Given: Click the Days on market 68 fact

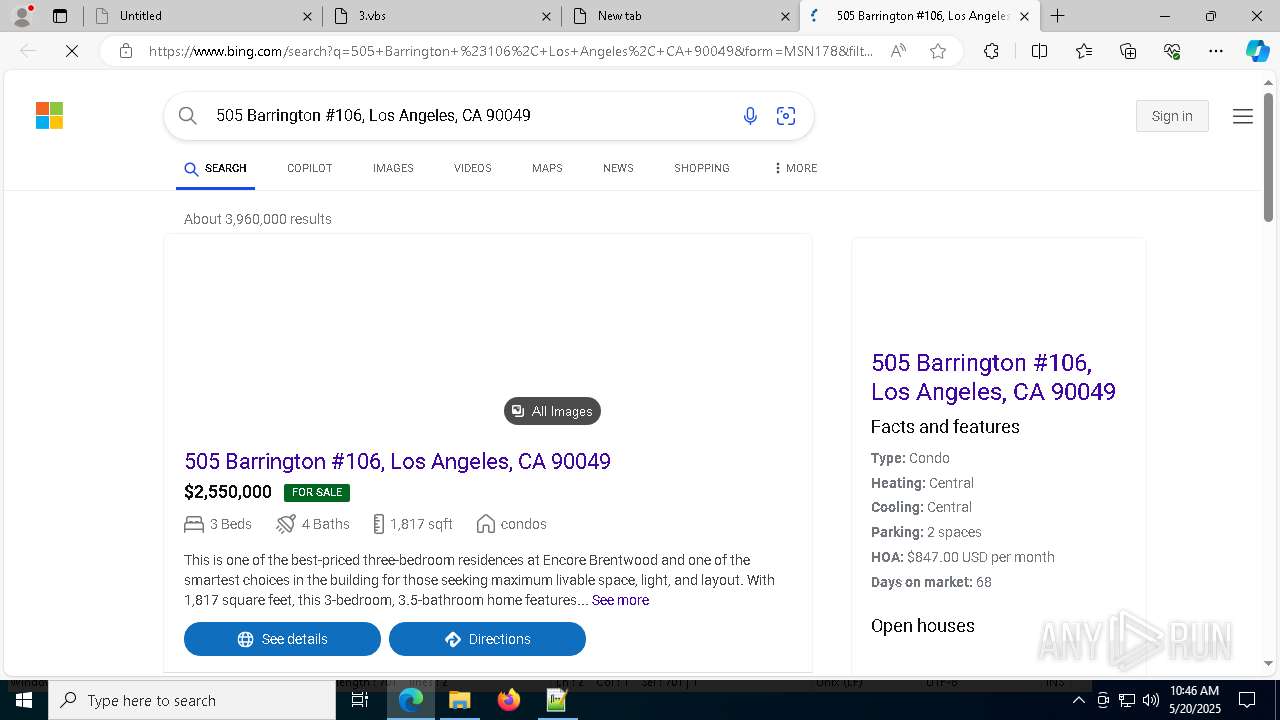Looking at the screenshot, I should 931,582.
